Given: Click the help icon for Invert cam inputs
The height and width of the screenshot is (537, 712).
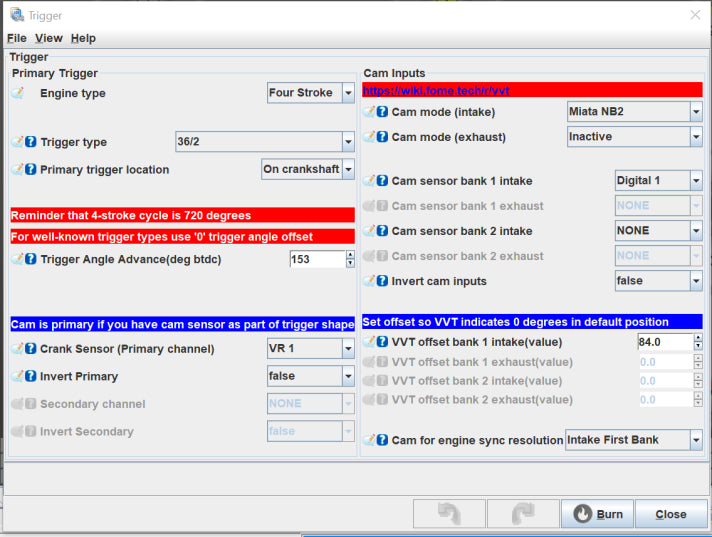Looking at the screenshot, I should tap(382, 281).
